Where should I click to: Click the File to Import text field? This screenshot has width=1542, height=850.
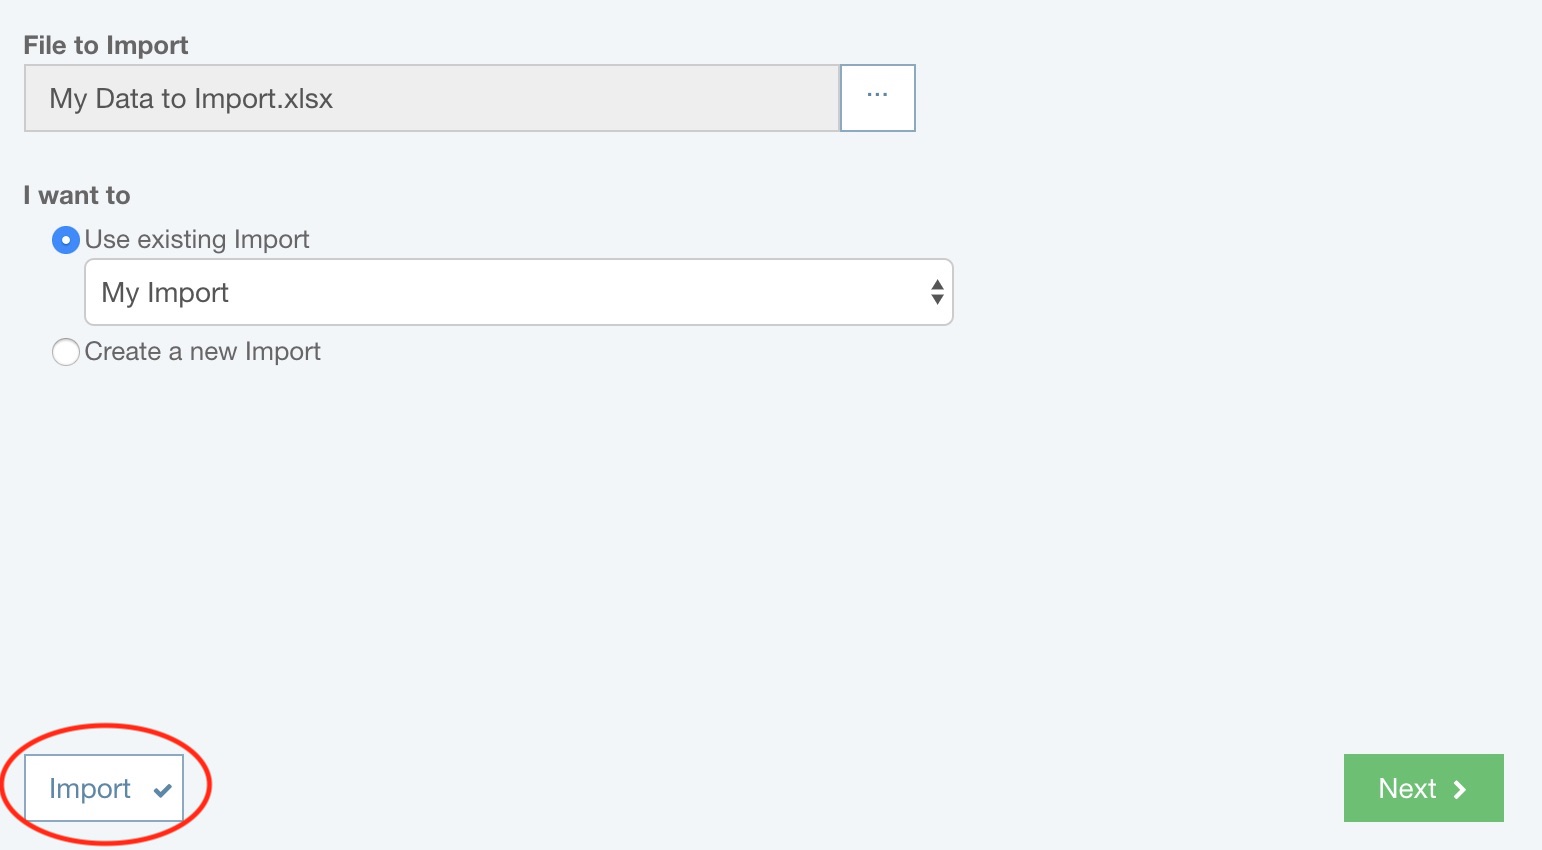[430, 97]
